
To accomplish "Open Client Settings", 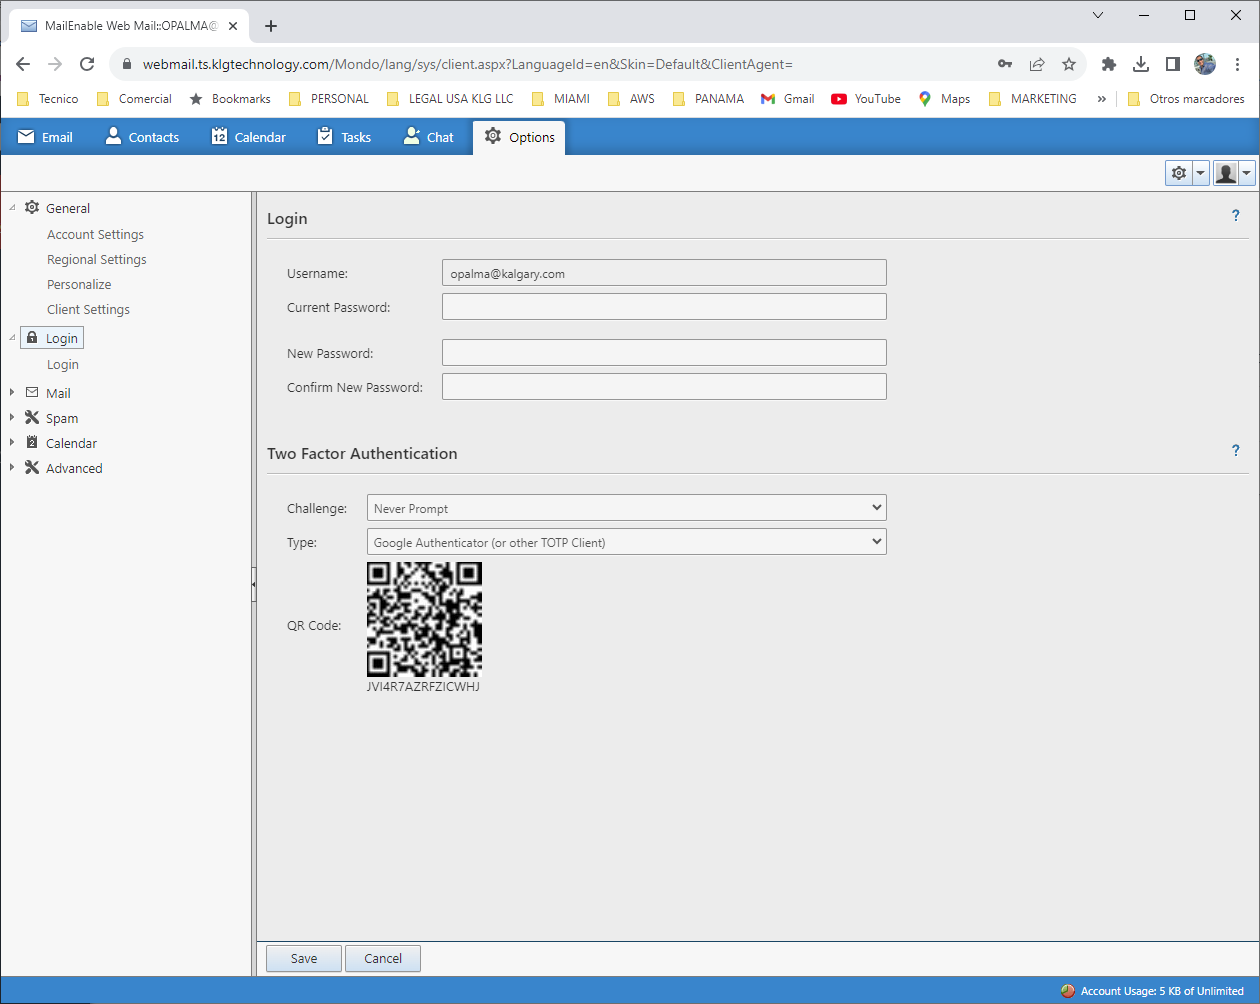I will 88,309.
